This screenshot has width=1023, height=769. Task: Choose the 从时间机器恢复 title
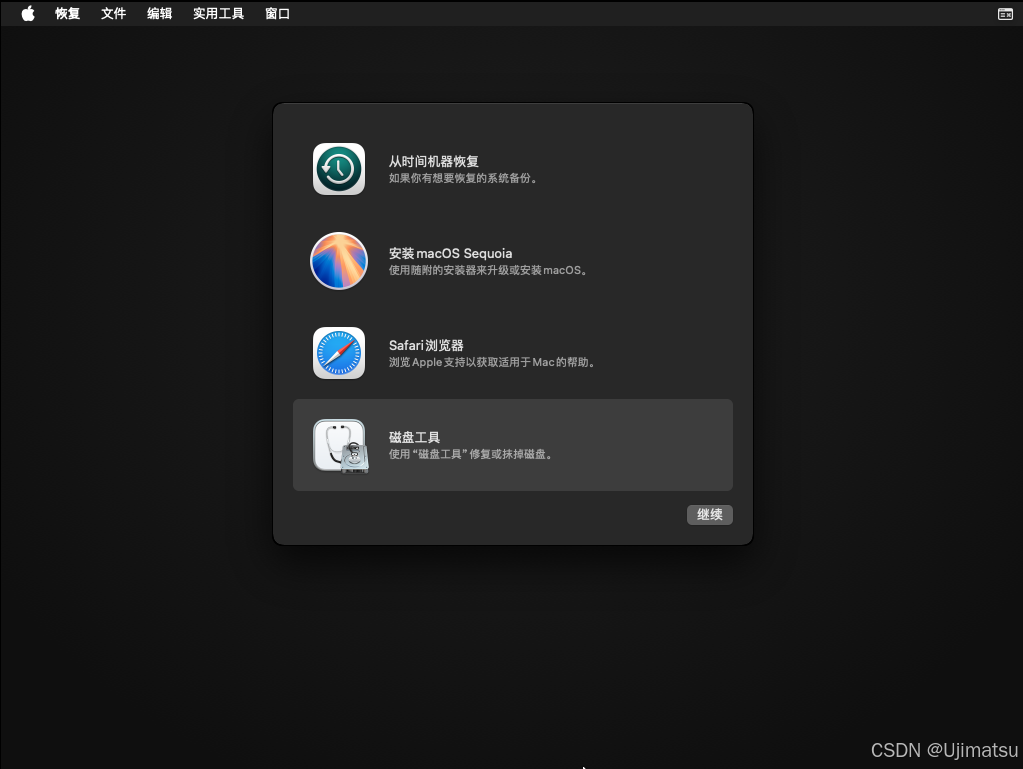click(434, 161)
